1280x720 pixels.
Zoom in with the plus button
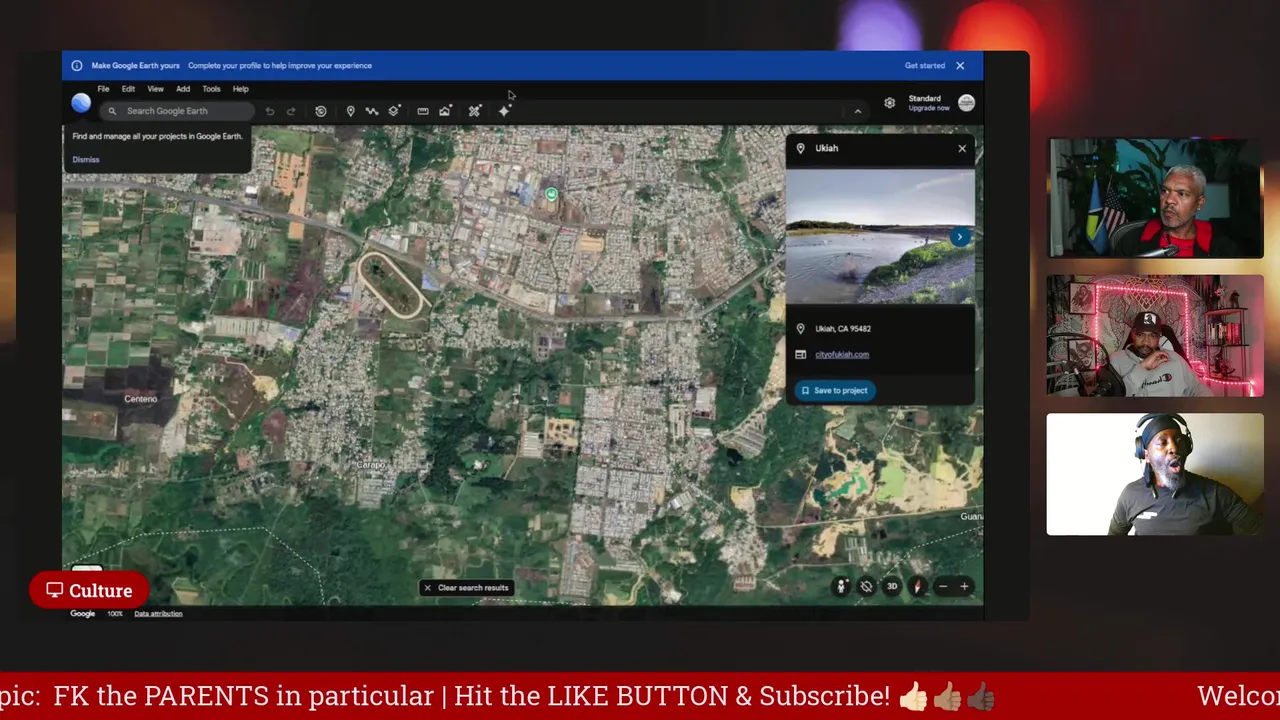click(964, 587)
